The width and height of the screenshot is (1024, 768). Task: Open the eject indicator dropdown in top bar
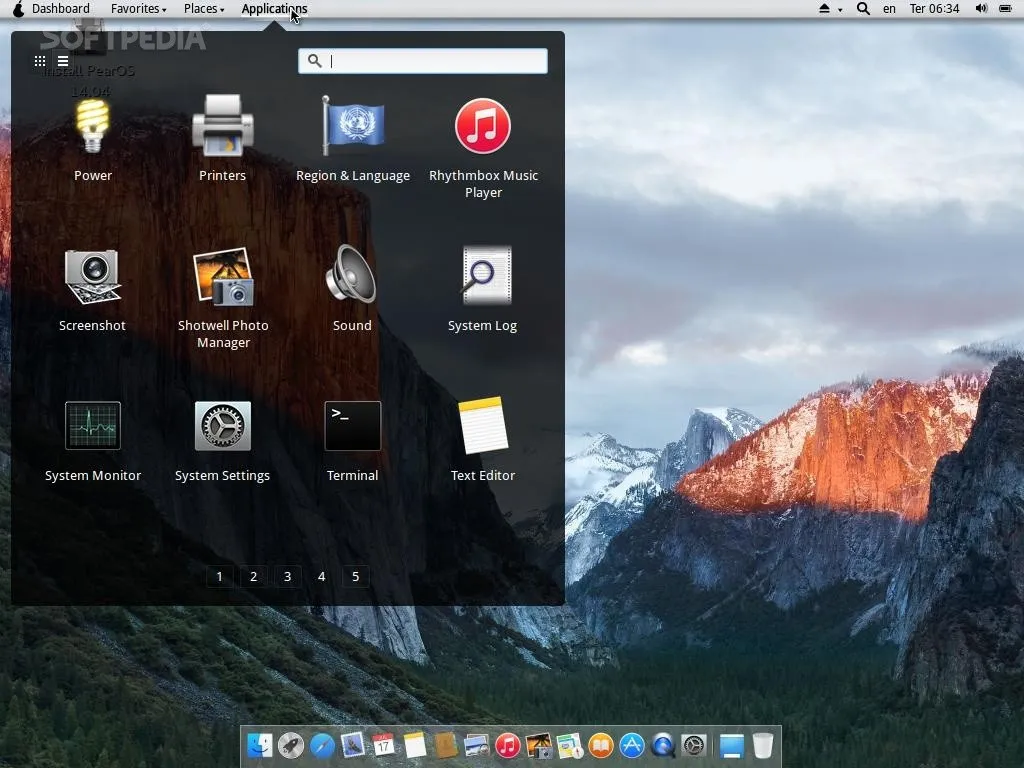830,9
